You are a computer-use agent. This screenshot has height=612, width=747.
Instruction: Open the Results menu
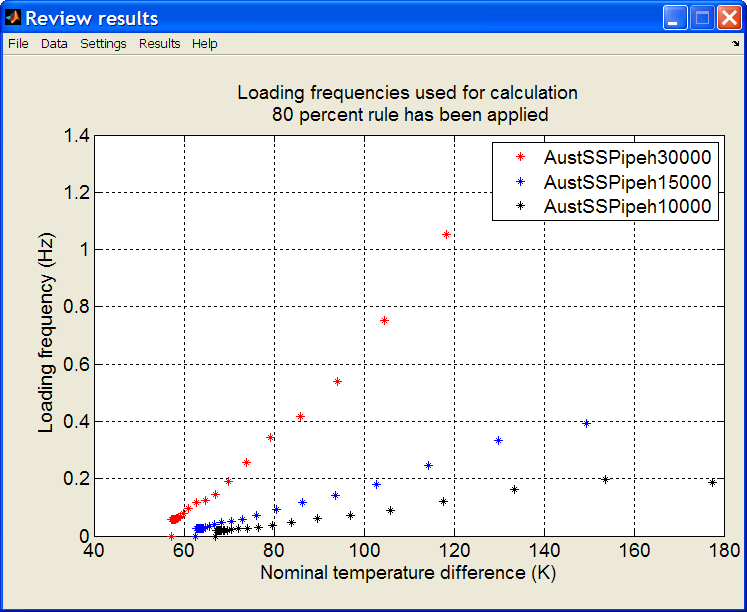tap(159, 44)
